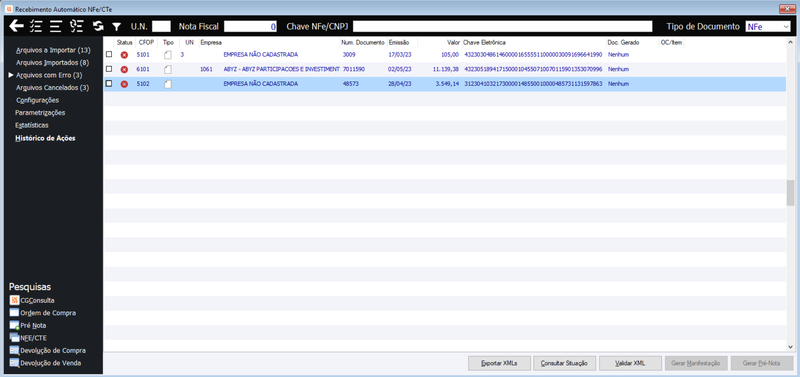Image resolution: width=800 pixels, height=377 pixels.
Task: Click the emission date 17/03/23
Action: pyautogui.click(x=399, y=54)
